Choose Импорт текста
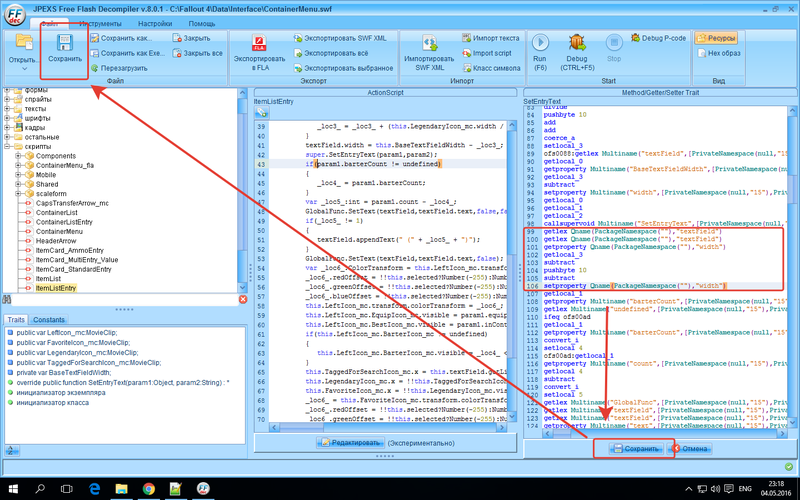Viewport: 800px width, 500px height. [490, 38]
